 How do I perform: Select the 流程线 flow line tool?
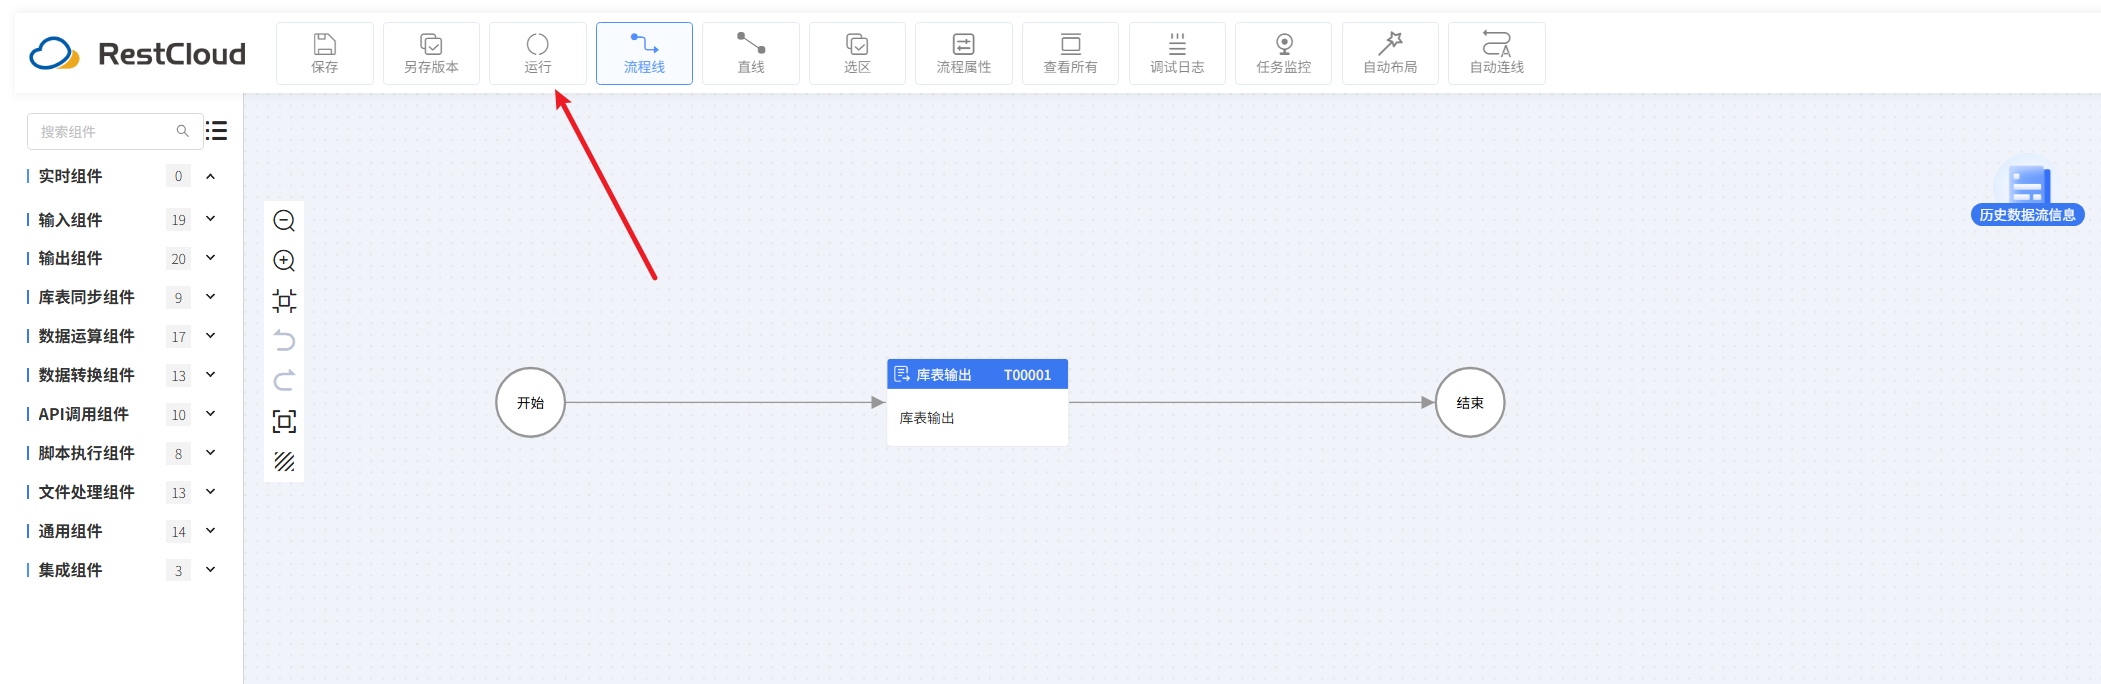[644, 53]
